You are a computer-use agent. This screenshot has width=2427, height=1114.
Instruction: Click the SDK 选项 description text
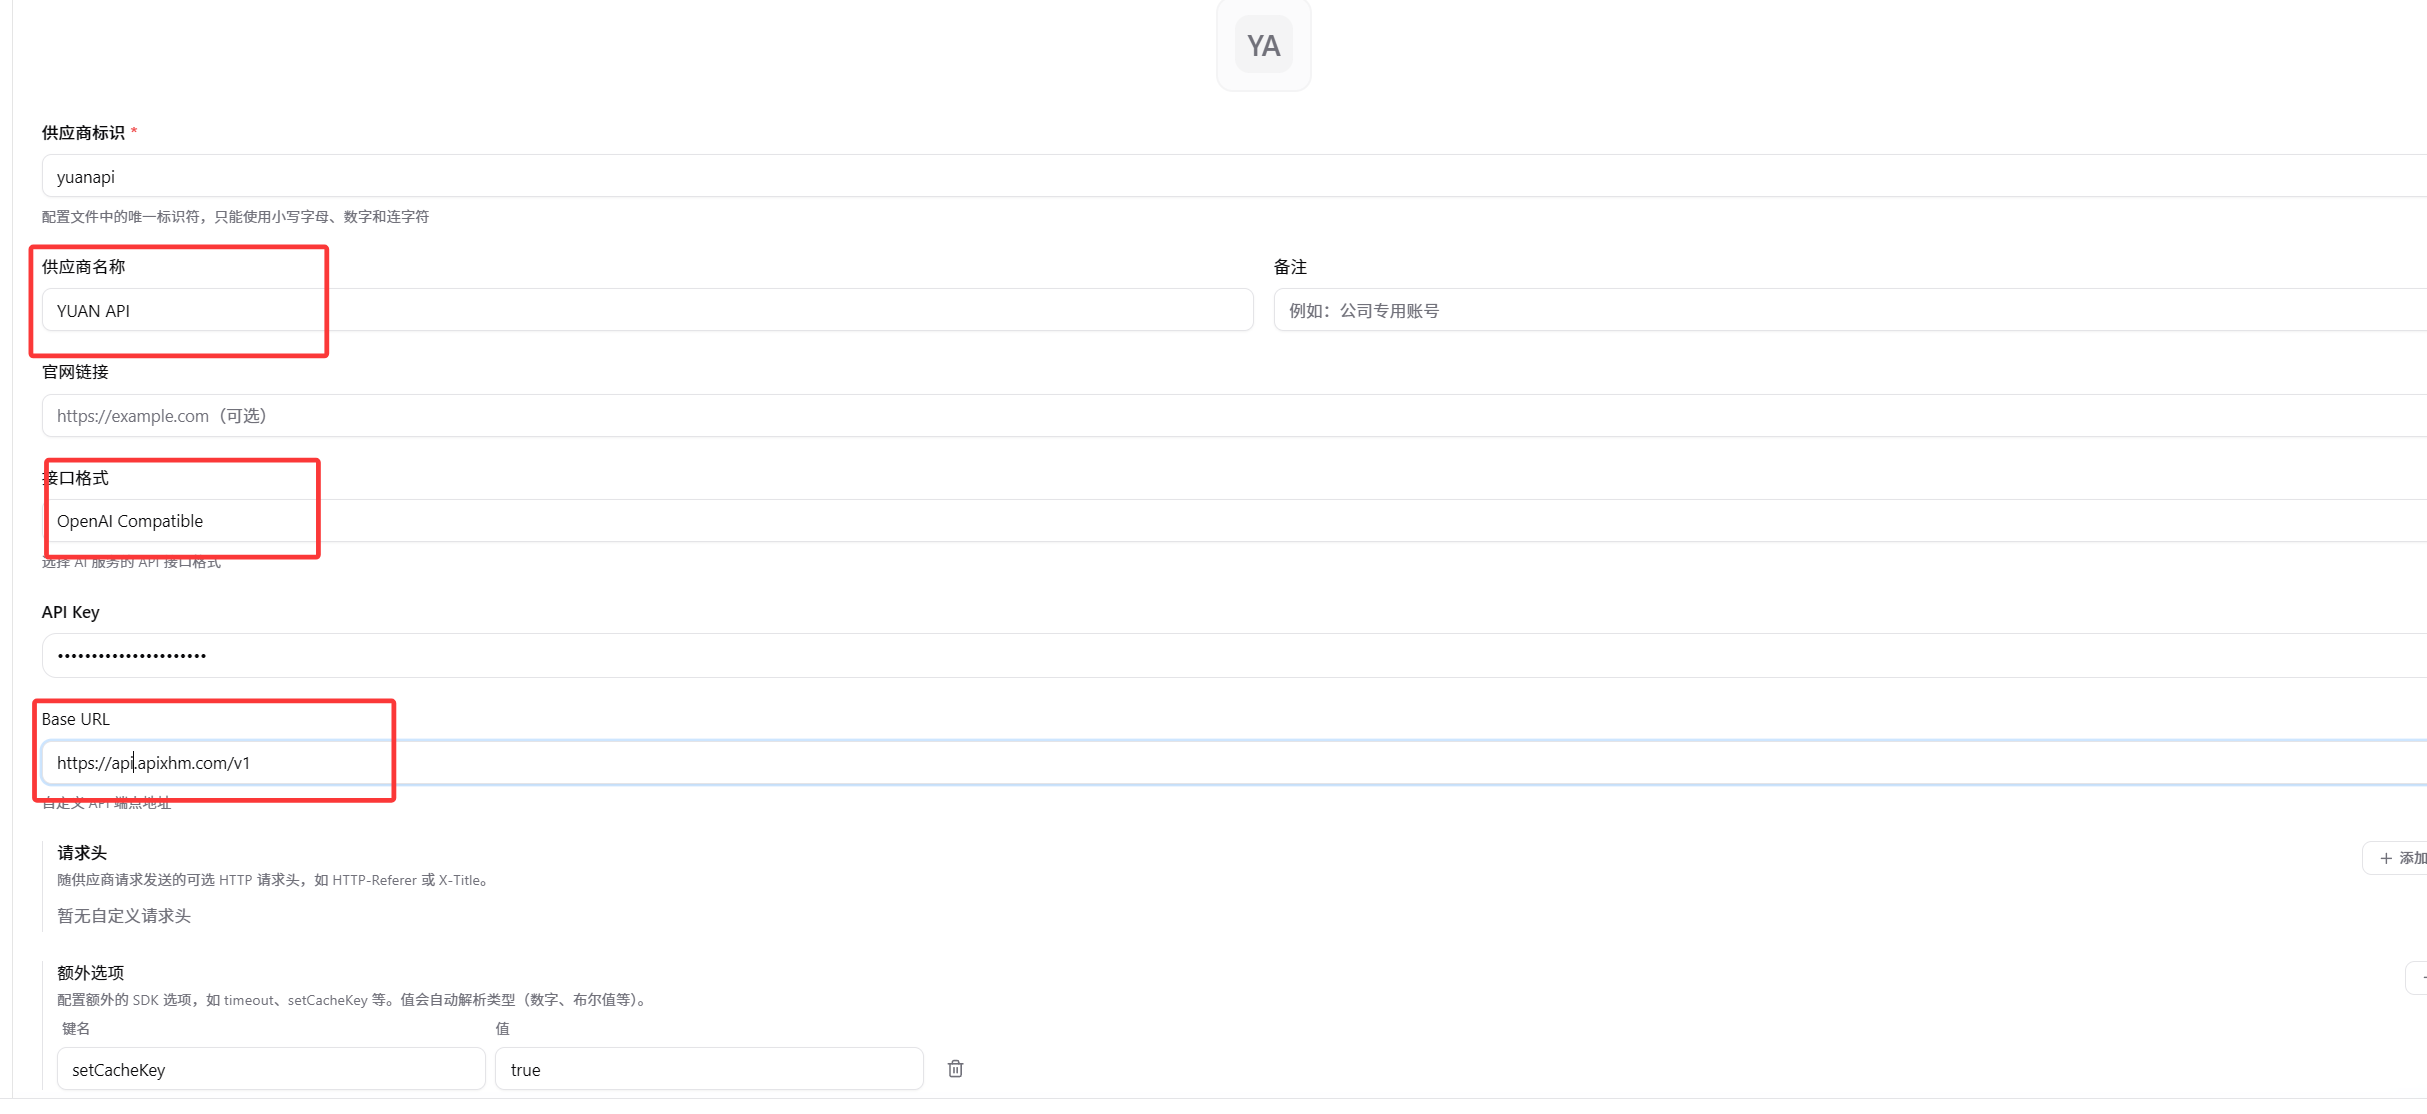point(354,1000)
